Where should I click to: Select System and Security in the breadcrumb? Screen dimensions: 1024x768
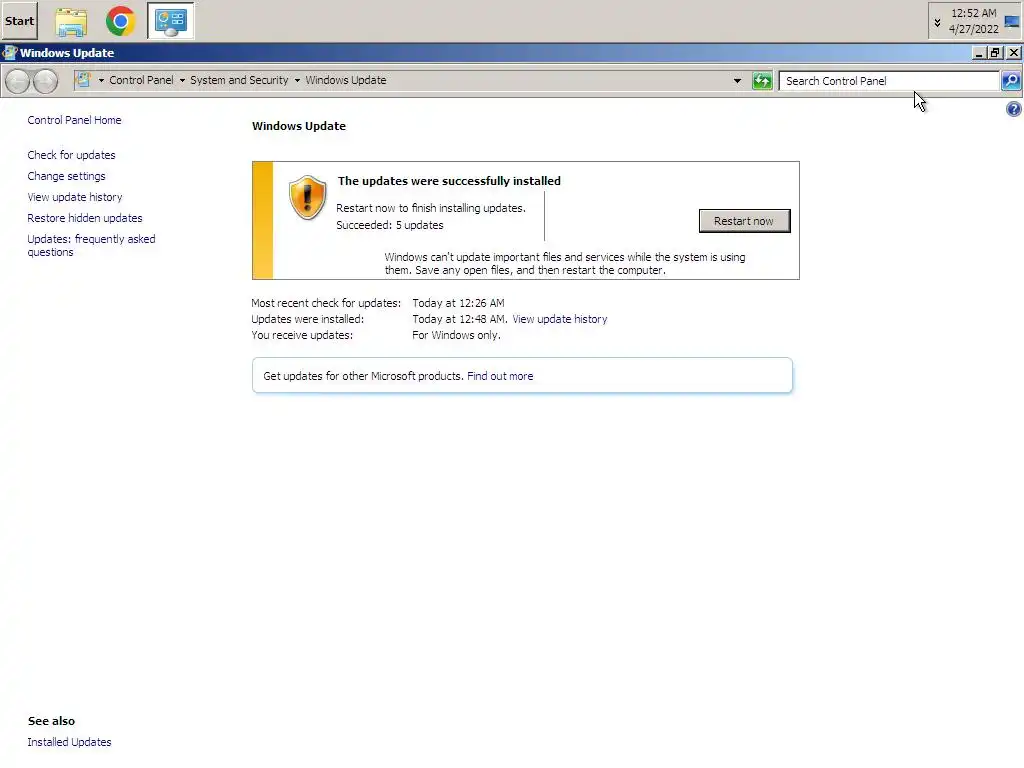[x=239, y=80]
